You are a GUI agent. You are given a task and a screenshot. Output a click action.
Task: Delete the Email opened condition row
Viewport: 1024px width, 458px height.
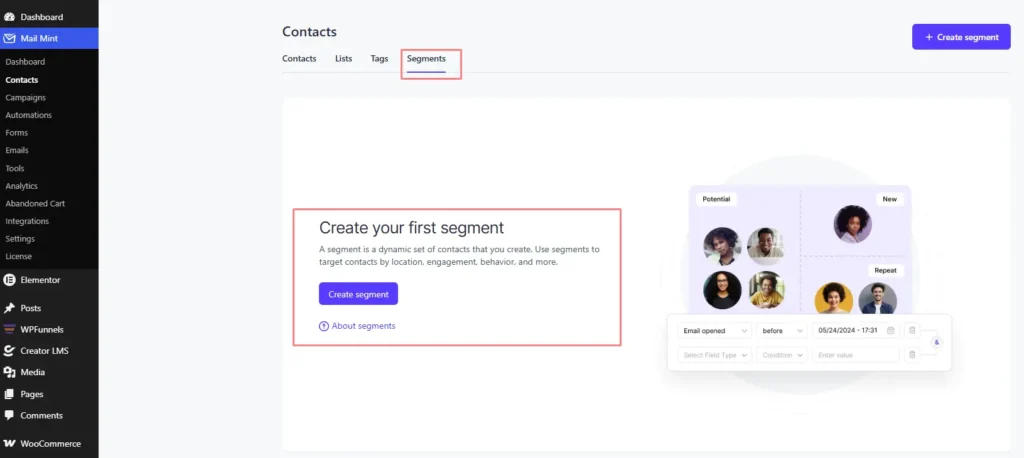912,331
